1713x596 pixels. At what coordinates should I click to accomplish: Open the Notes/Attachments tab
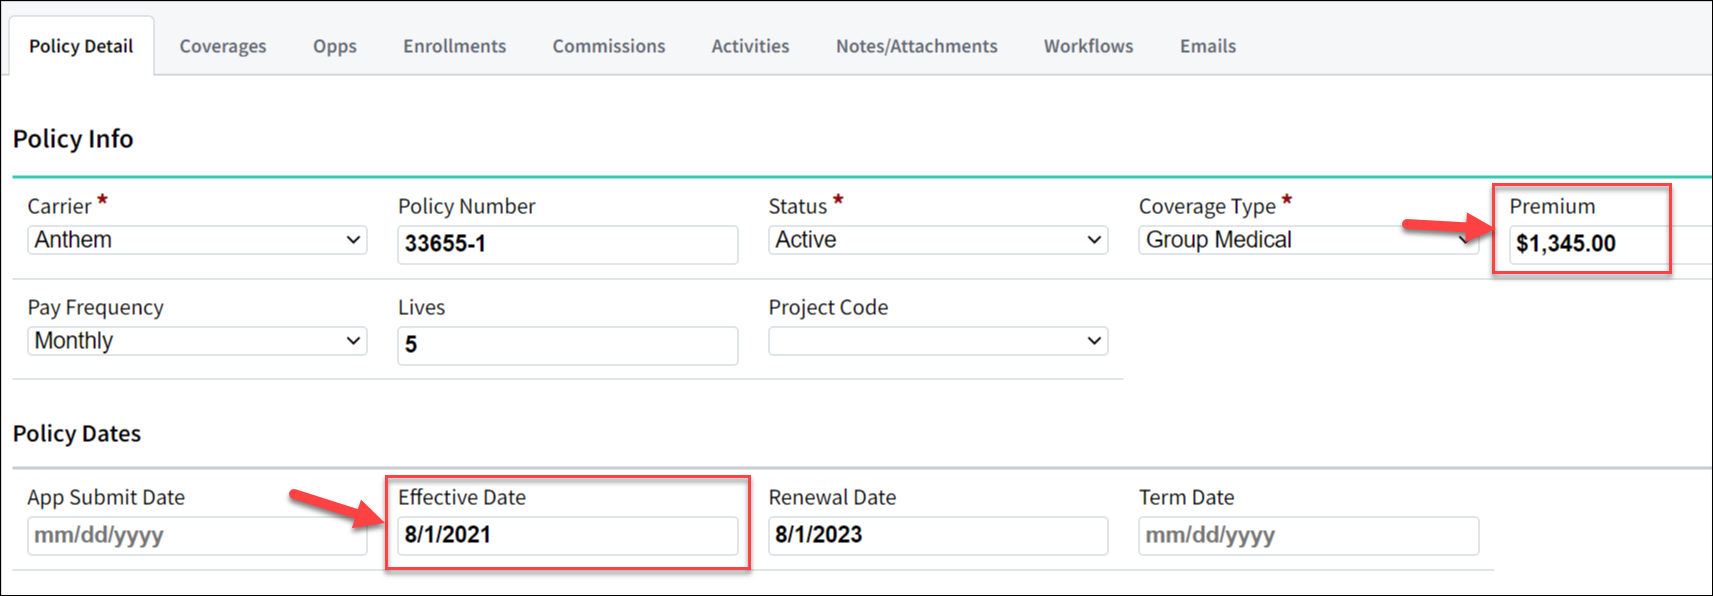(917, 46)
